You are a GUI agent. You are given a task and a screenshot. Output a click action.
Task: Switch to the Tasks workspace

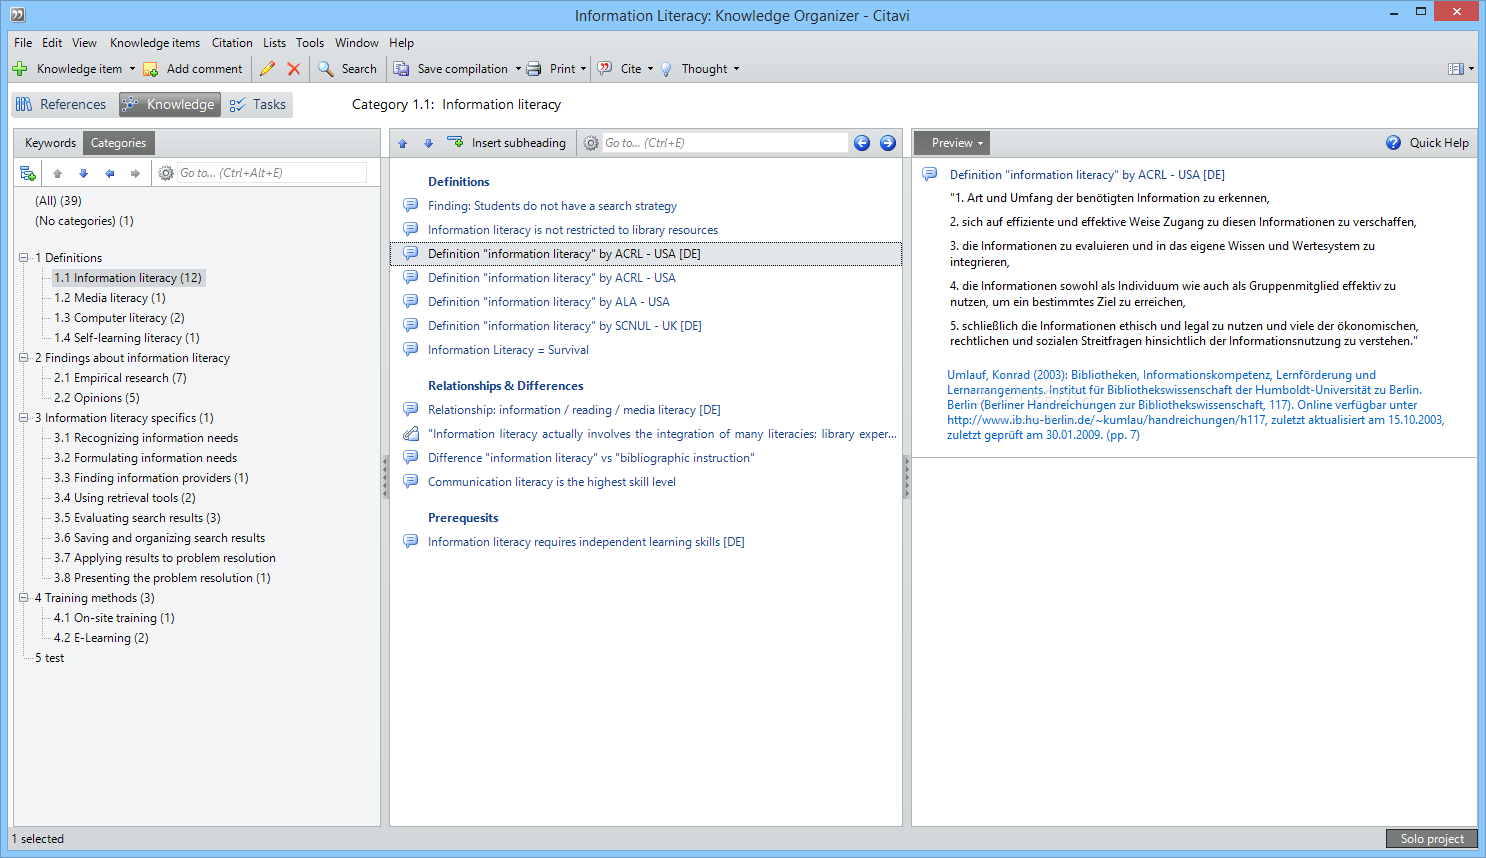point(258,105)
